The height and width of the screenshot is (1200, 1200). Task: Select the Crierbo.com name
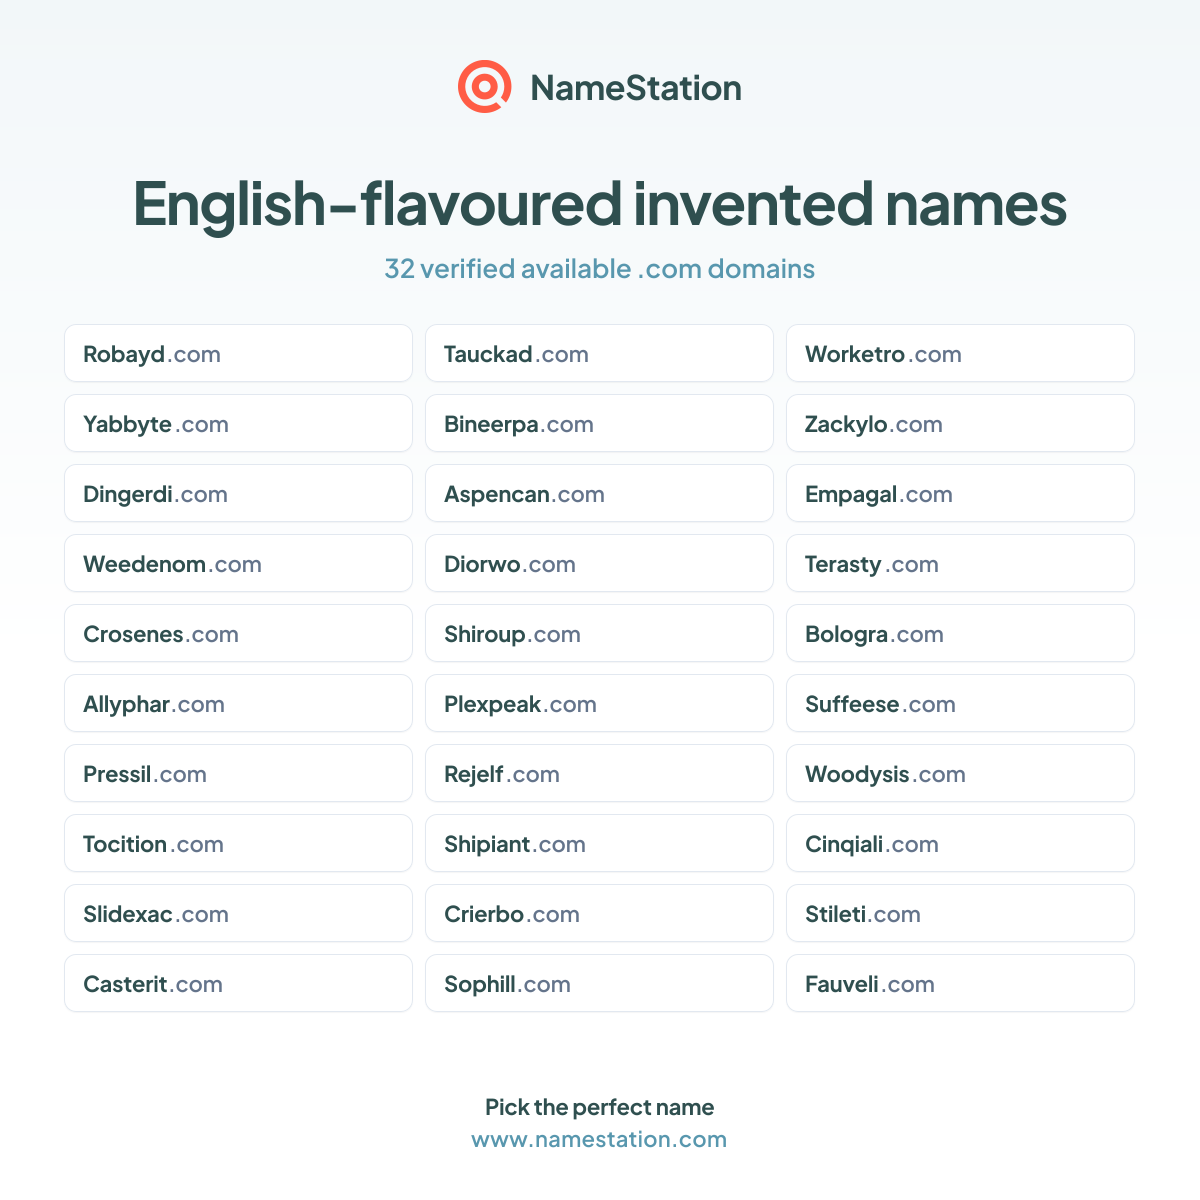(599, 913)
